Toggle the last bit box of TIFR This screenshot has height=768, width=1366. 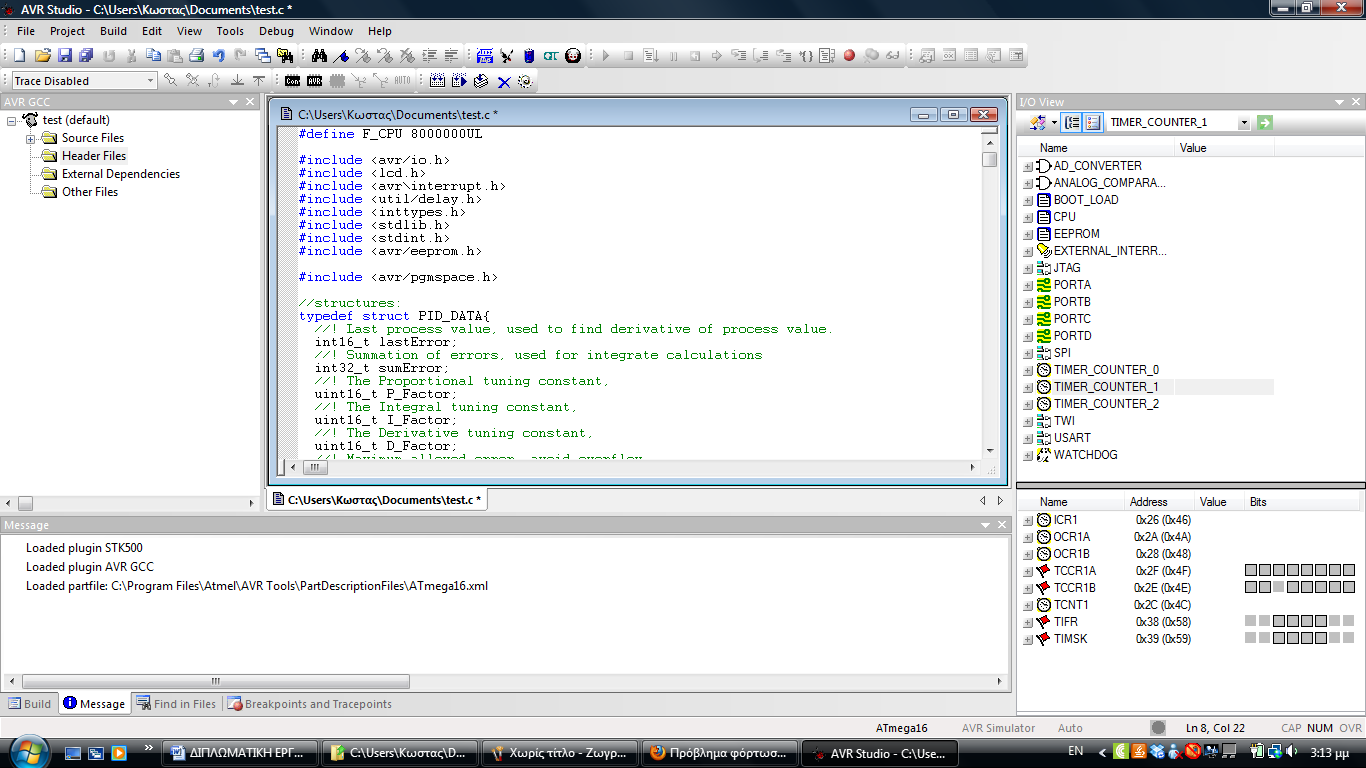coord(1349,621)
